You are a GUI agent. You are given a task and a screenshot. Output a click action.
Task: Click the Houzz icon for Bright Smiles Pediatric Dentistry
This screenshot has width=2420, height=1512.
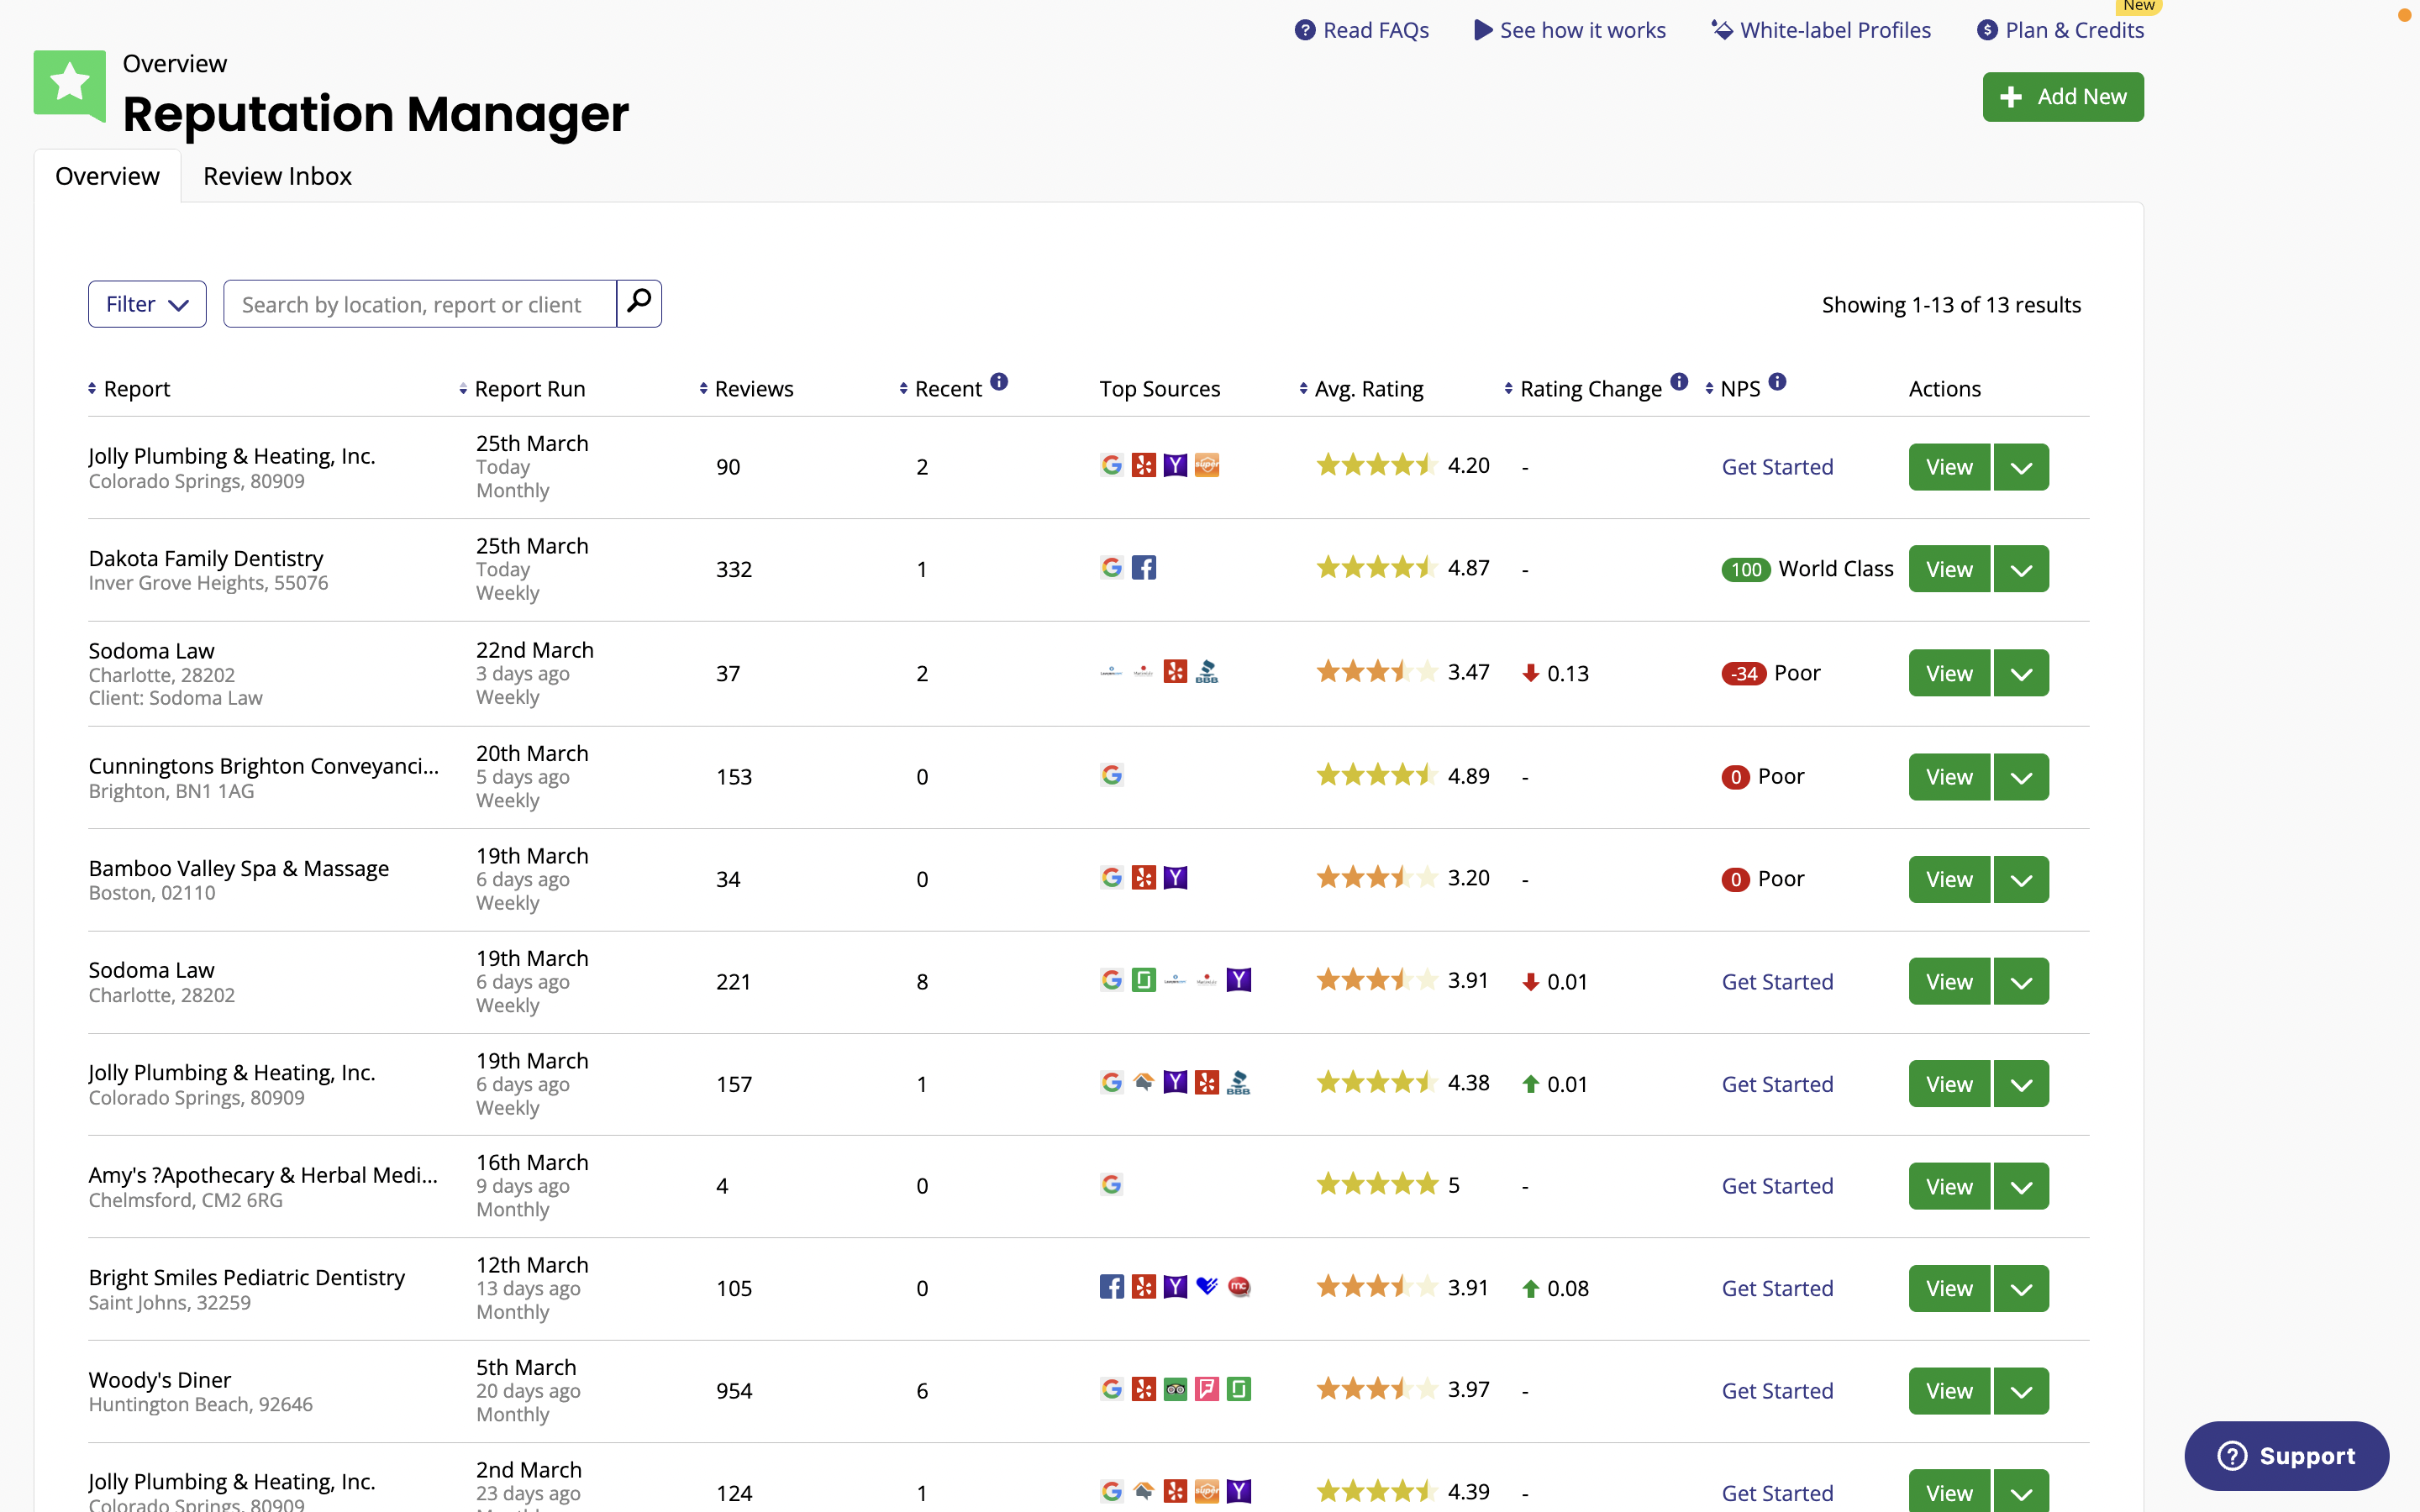click(1207, 1287)
